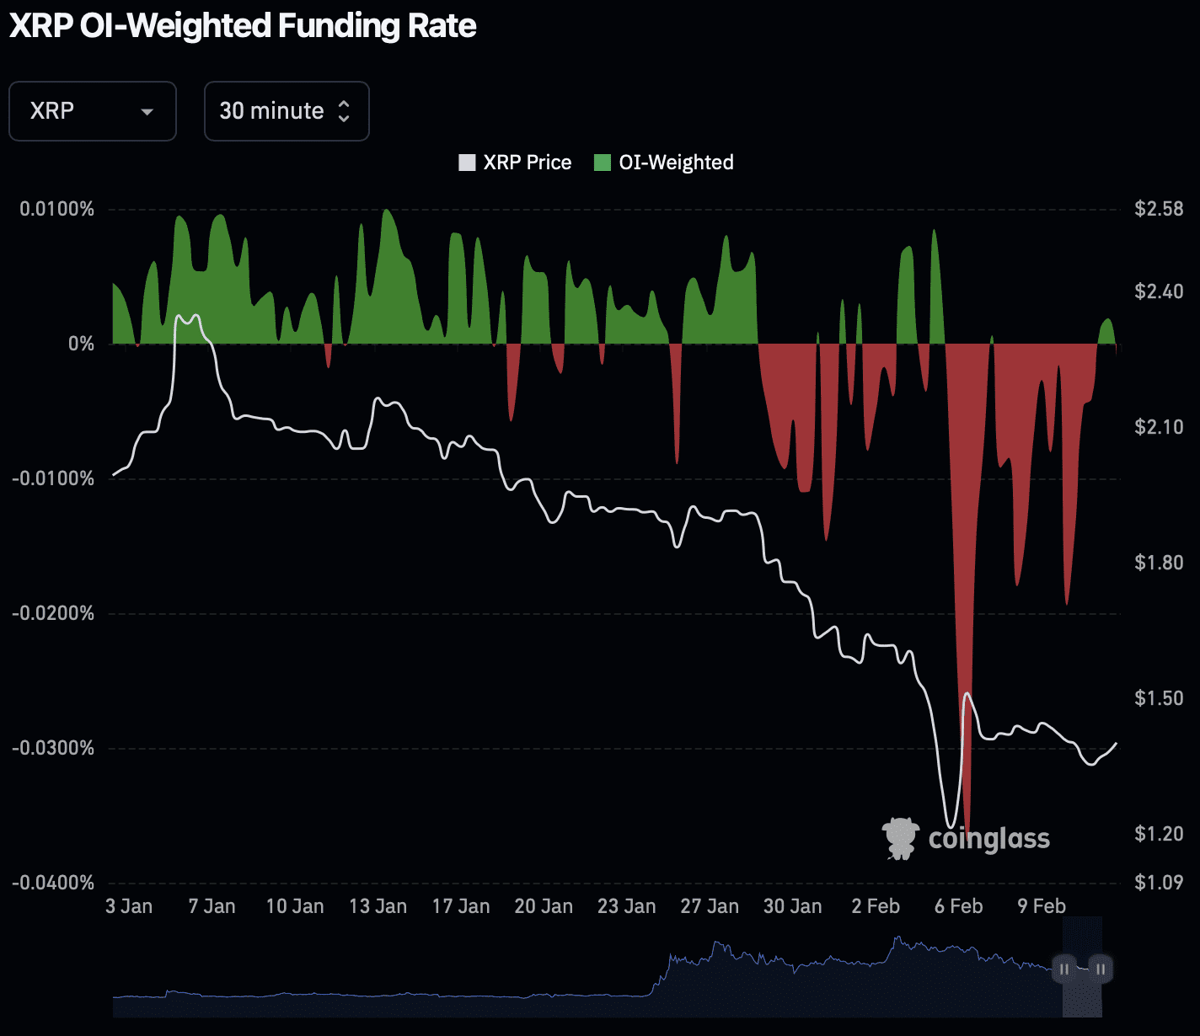Click the white XRP Price legend swatch

click(x=467, y=162)
